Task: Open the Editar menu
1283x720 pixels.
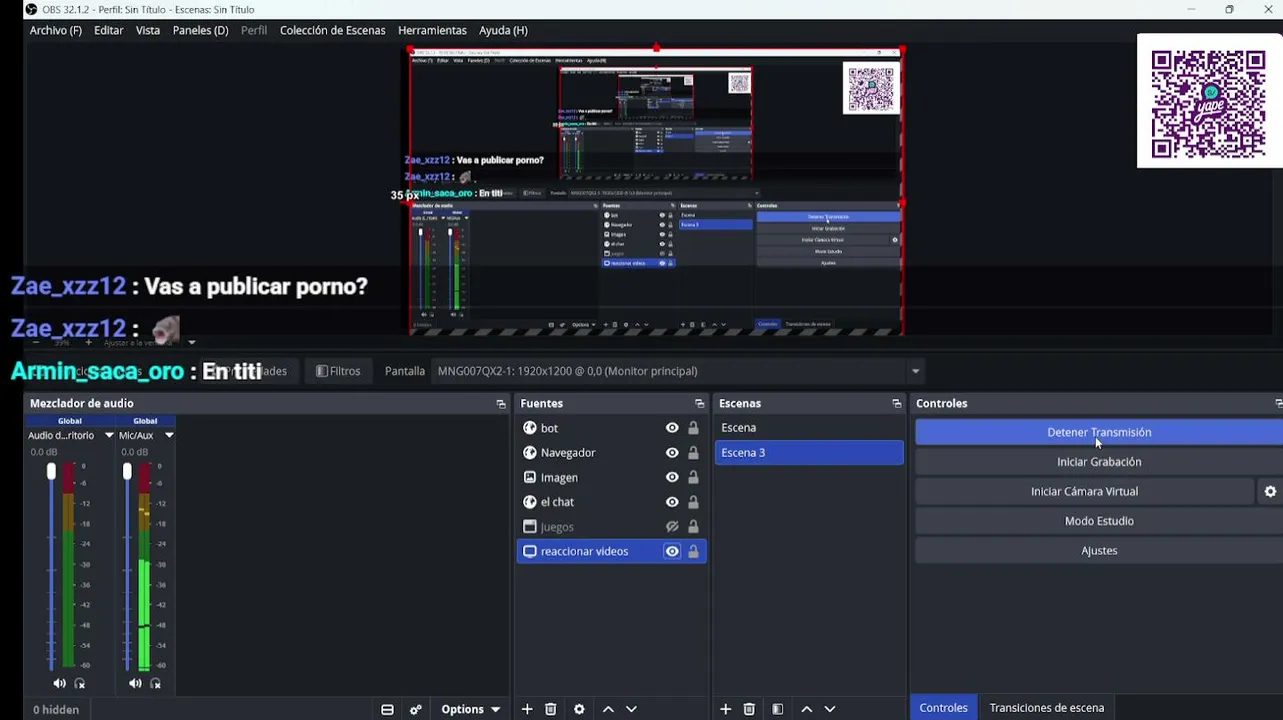Action: 109,30
